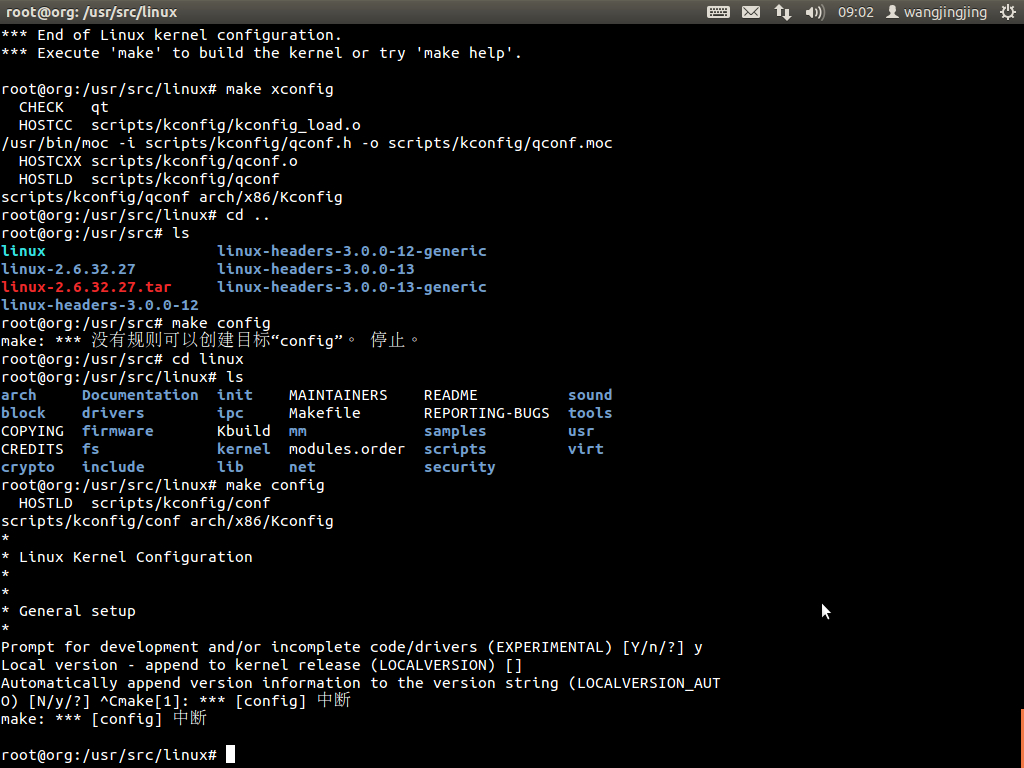The image size is (1024, 768).
Task: Click the terminal cursor at last prompt
Action: coord(230,754)
